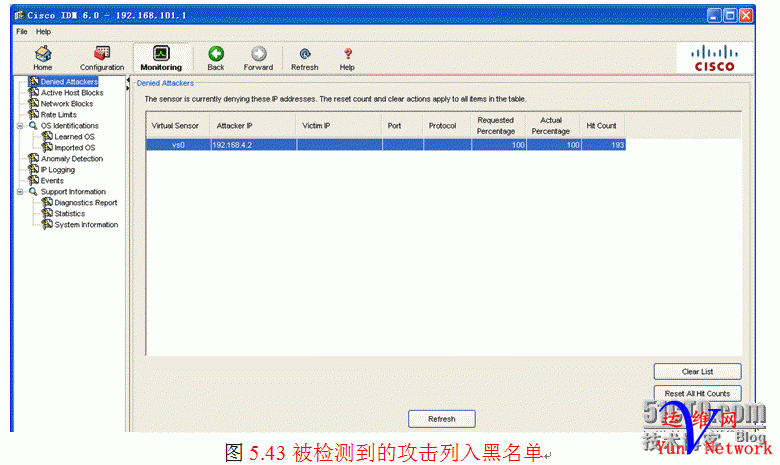Viewport: 780px width, 465px height.
Task: Click the Rate Limits tree icon
Action: pos(34,114)
